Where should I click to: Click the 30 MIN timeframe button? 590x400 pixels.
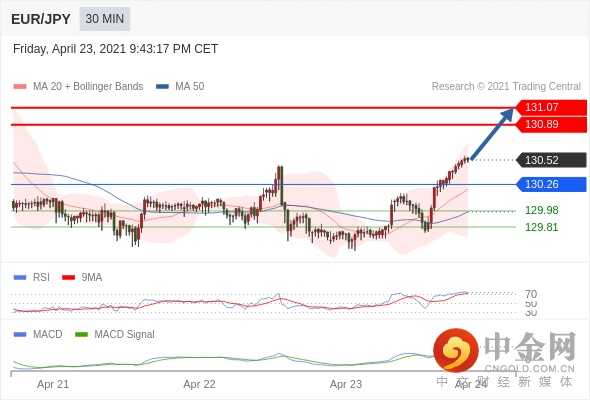click(105, 19)
